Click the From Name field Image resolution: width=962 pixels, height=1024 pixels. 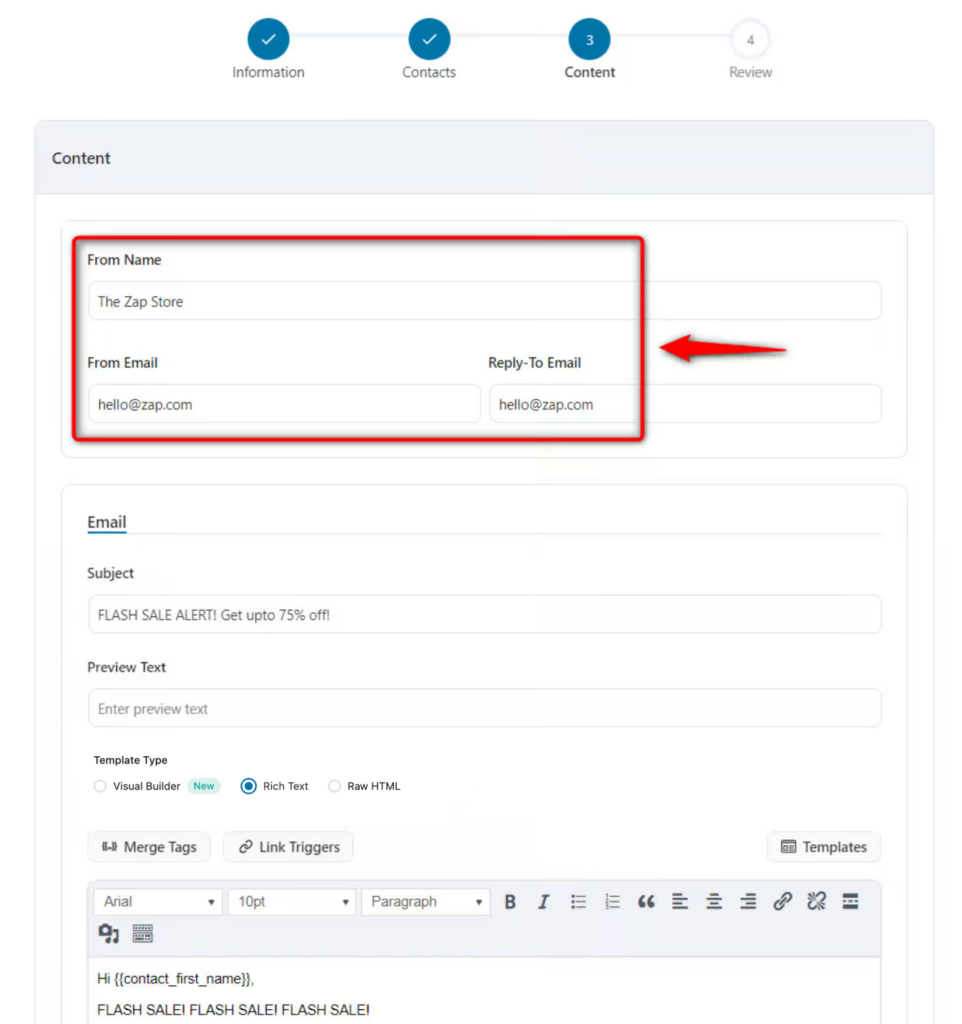tap(485, 301)
